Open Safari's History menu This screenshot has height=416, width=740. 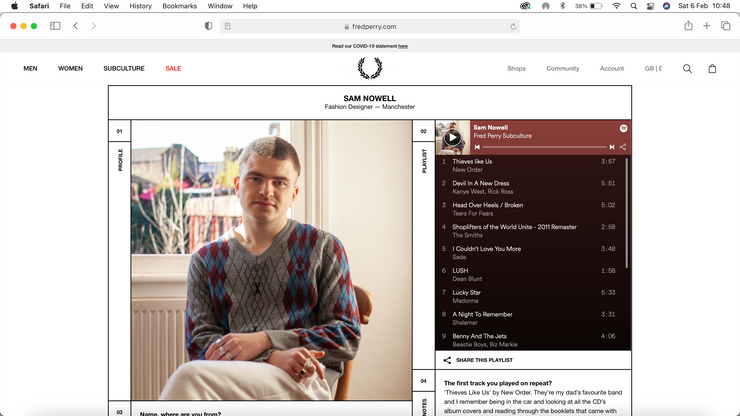pos(140,6)
